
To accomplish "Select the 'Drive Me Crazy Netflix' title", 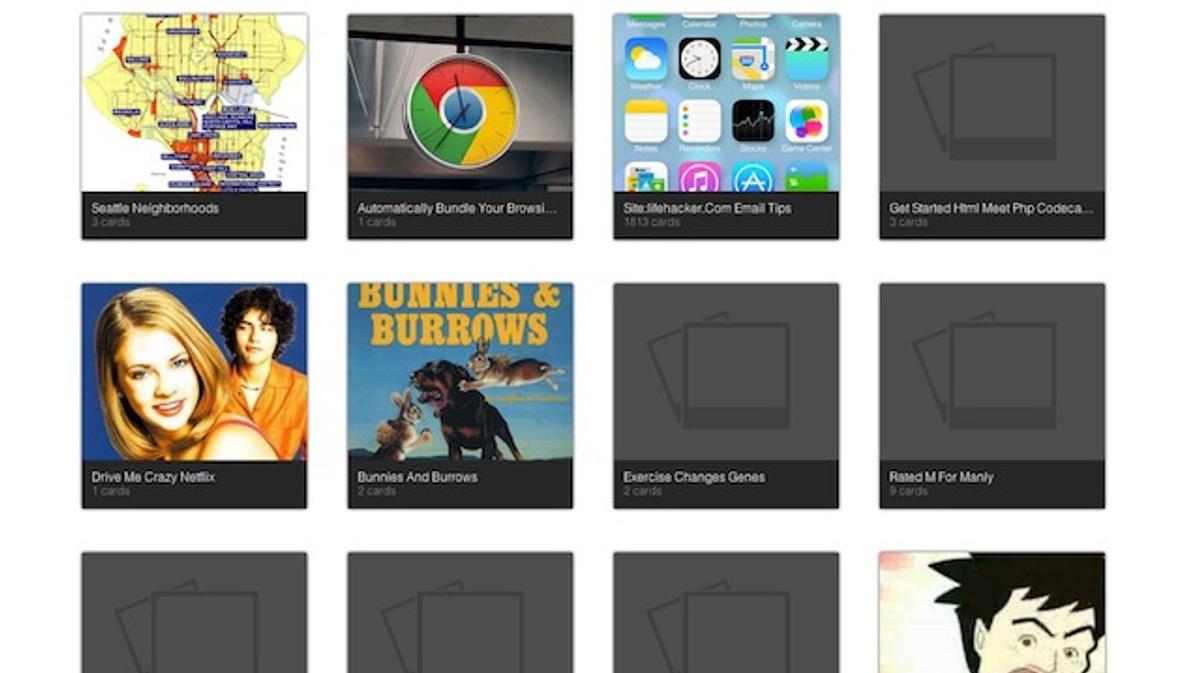I will pyautogui.click(x=152, y=477).
